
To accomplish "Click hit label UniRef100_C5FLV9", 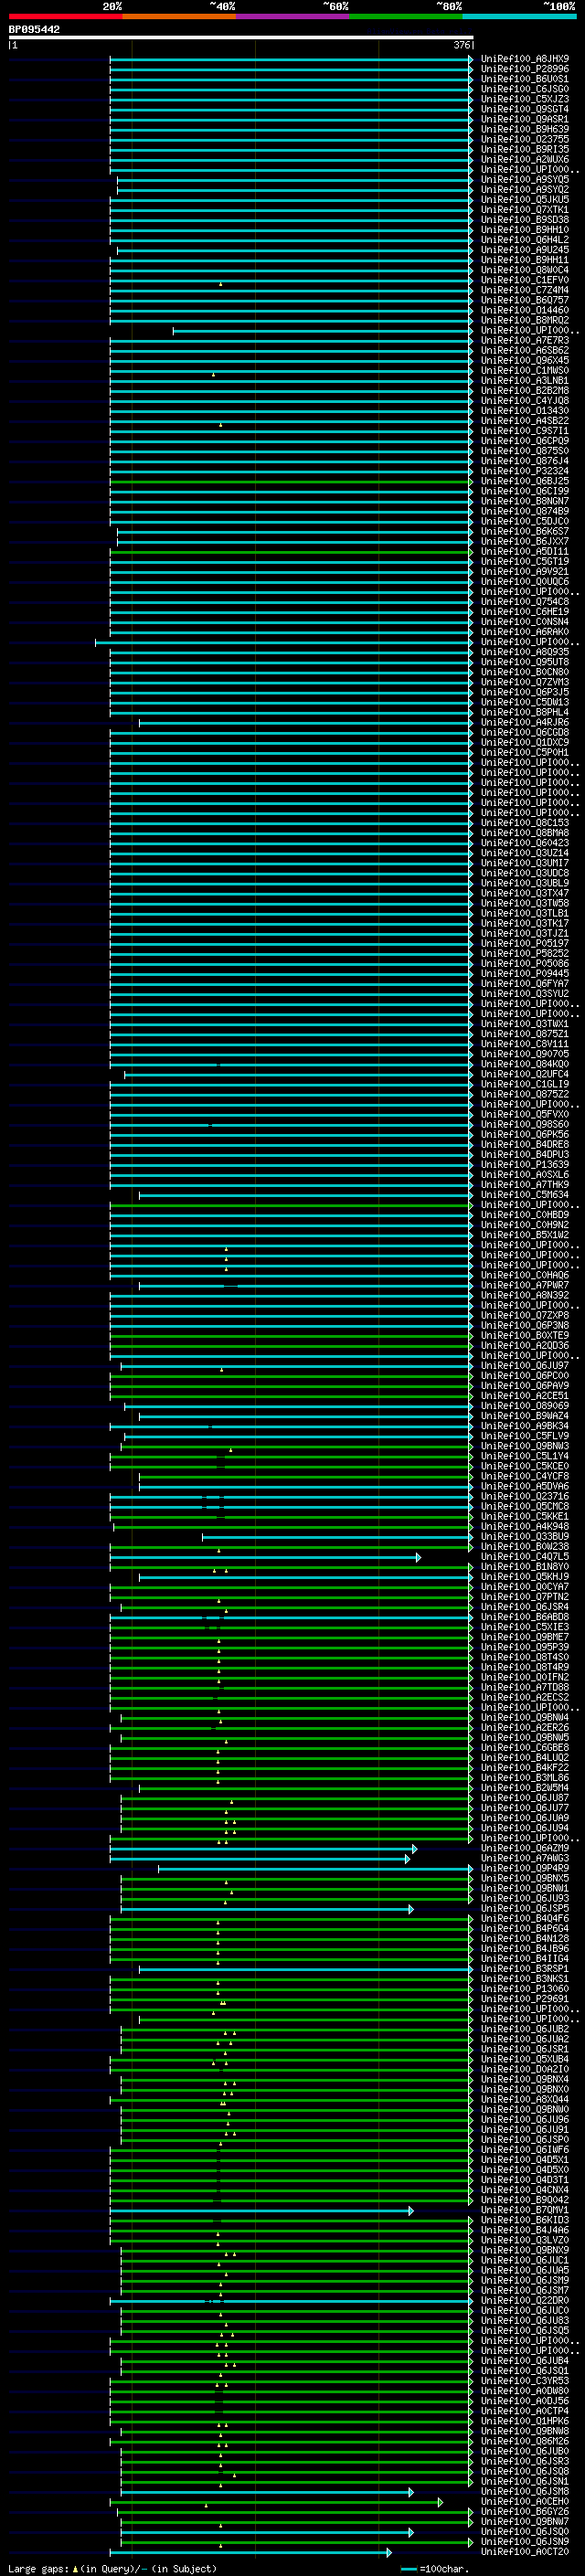I will pos(525,1436).
